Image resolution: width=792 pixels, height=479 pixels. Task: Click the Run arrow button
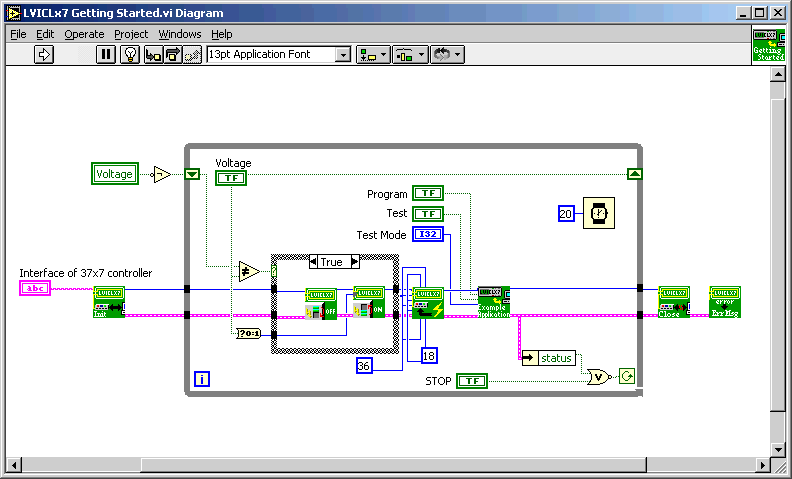(44, 54)
